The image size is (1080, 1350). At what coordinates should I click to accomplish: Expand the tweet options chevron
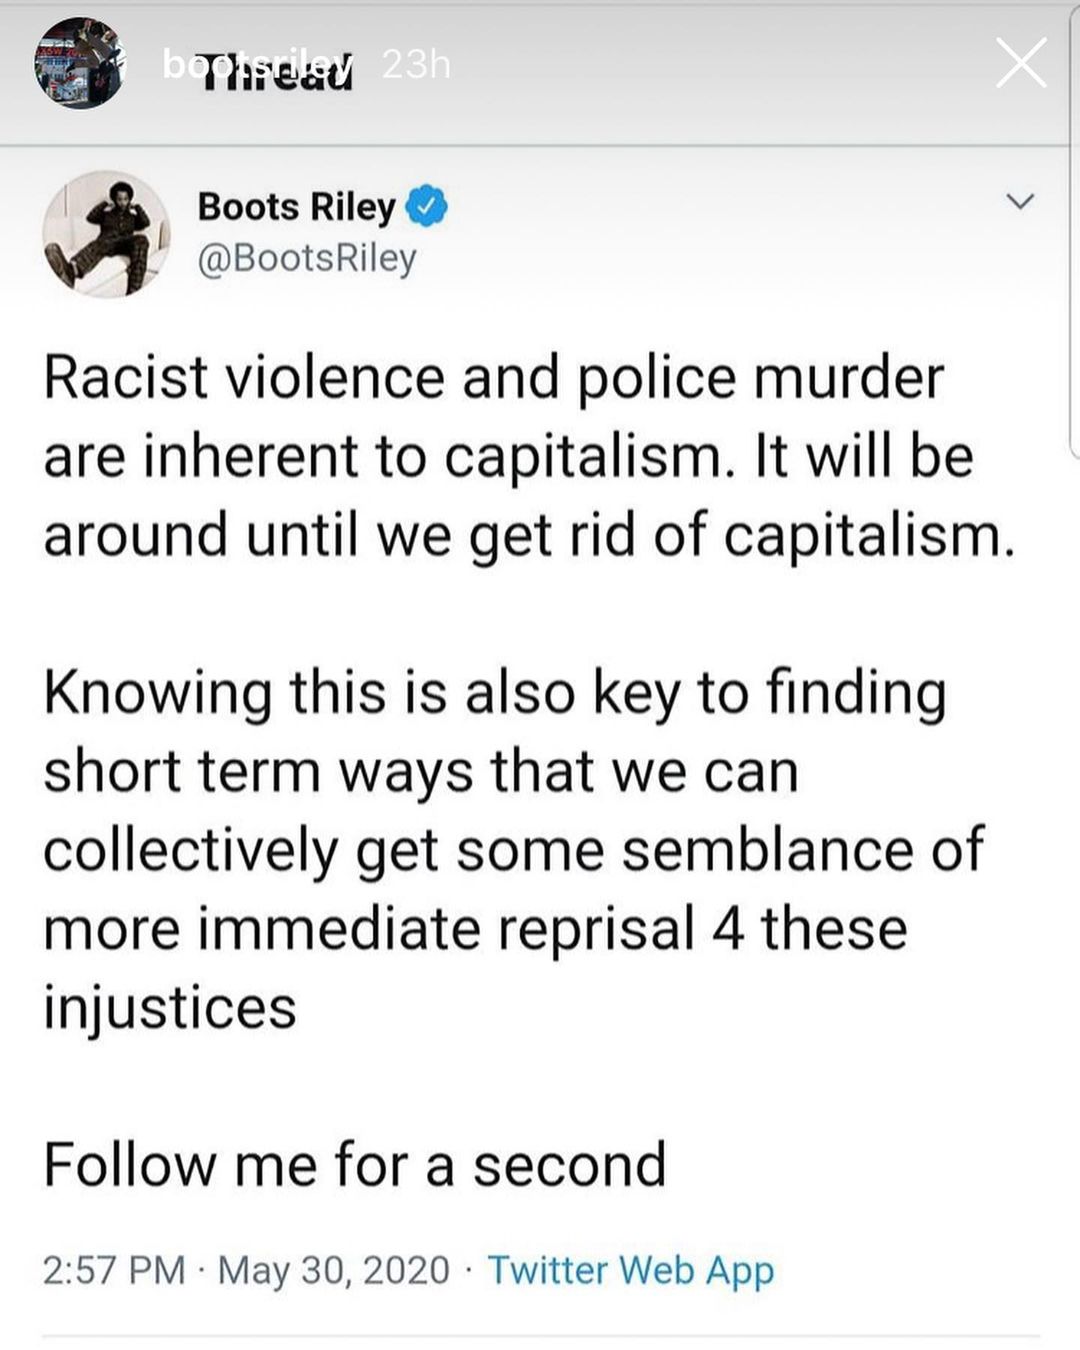pyautogui.click(x=1019, y=202)
